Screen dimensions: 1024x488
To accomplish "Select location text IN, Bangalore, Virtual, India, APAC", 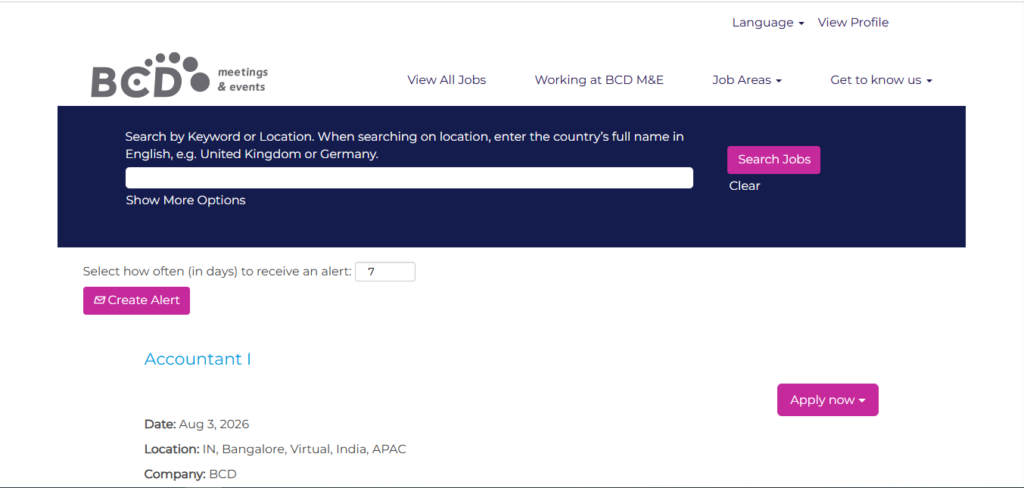I will tap(304, 449).
